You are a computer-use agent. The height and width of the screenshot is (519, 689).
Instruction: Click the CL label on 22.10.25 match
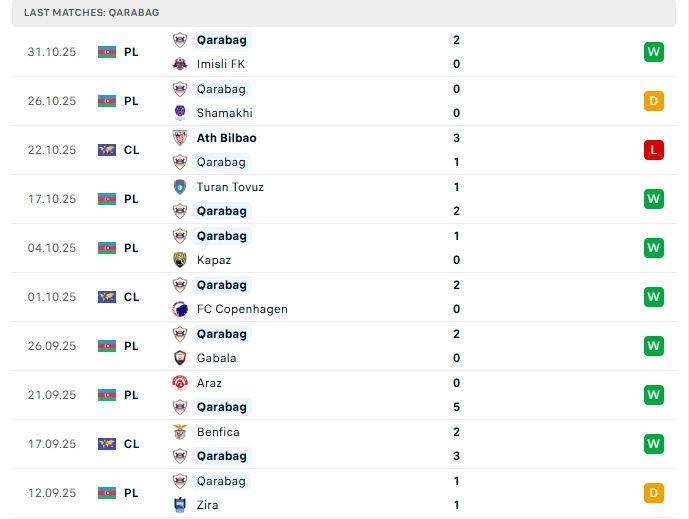coord(131,150)
